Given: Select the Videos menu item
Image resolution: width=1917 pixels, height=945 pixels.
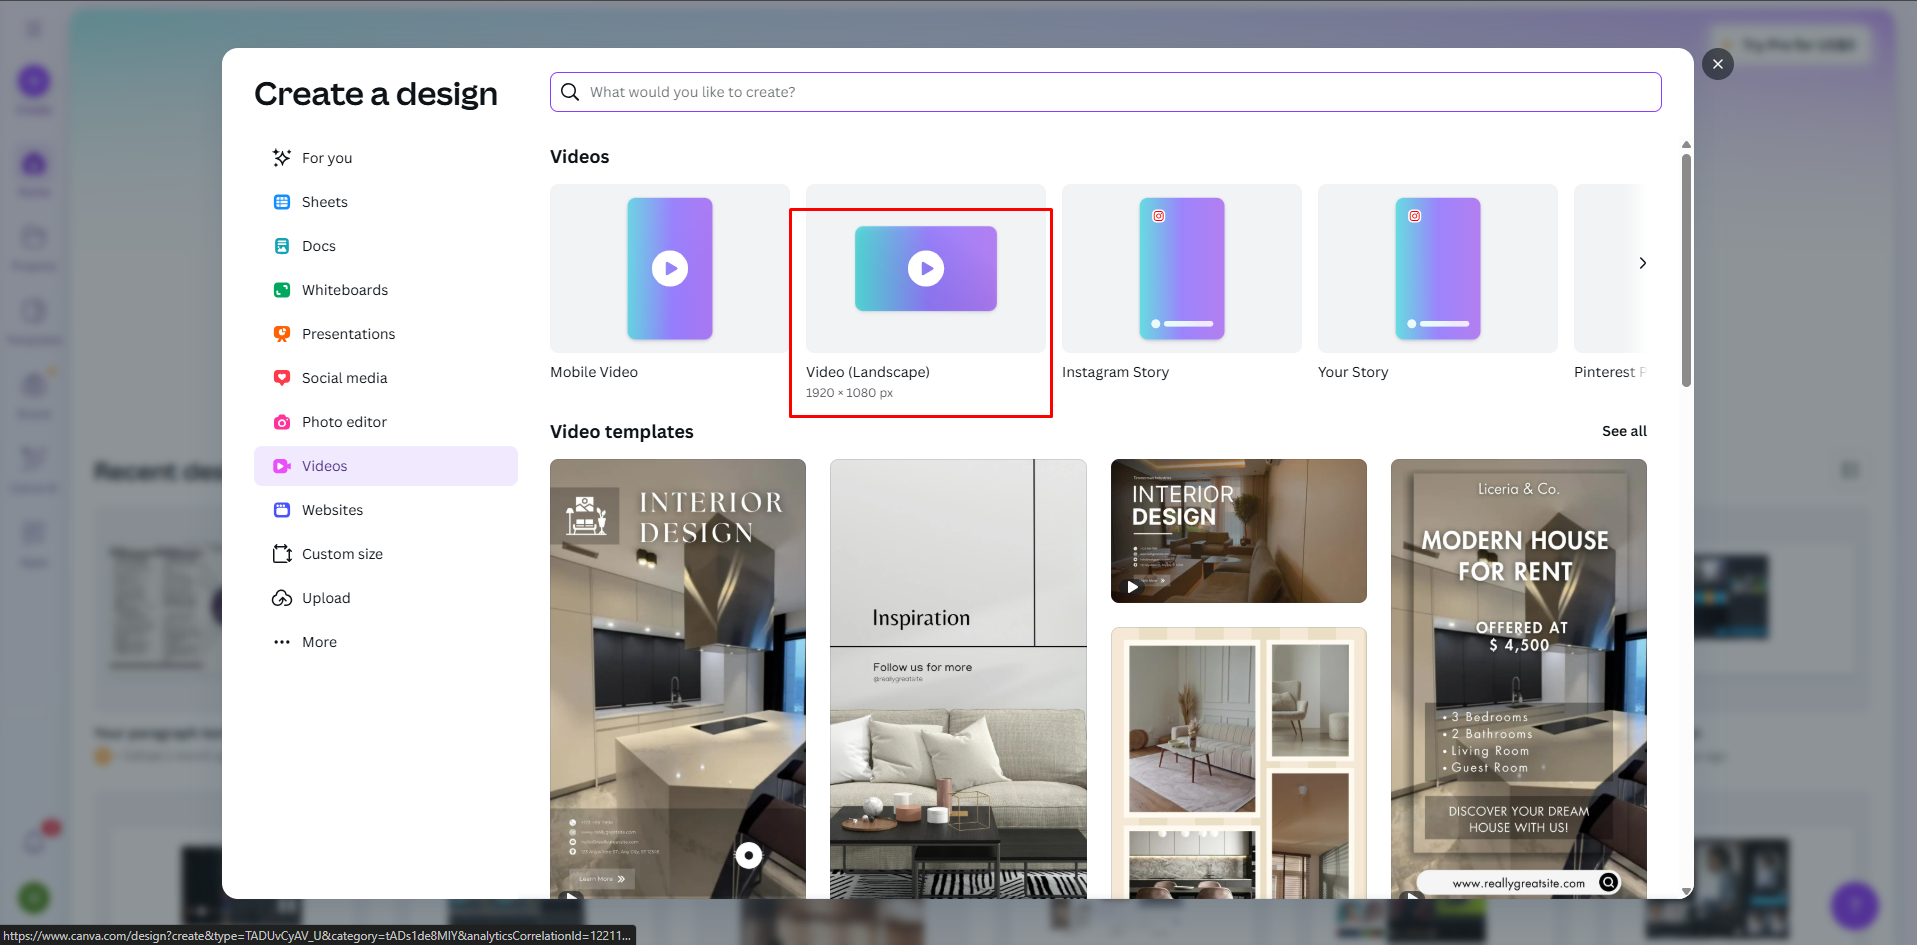Looking at the screenshot, I should click(325, 465).
